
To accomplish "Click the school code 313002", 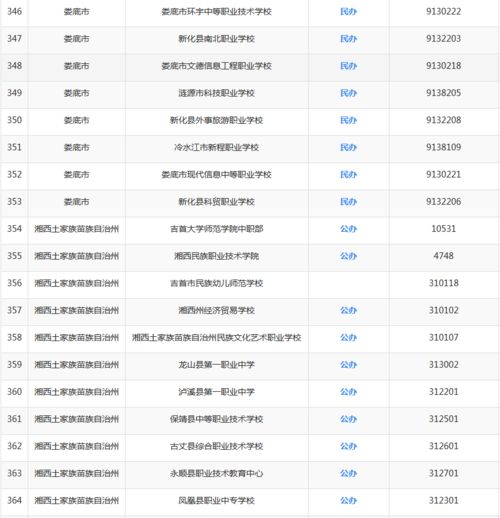I will (443, 365).
